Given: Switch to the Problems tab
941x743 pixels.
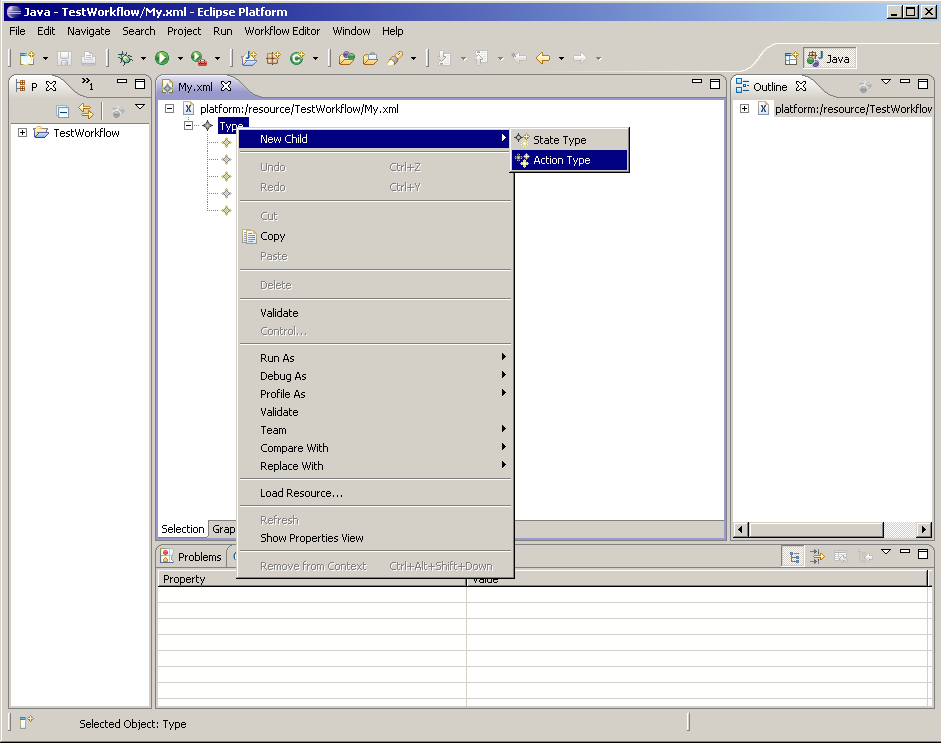Looking at the screenshot, I should [198, 557].
